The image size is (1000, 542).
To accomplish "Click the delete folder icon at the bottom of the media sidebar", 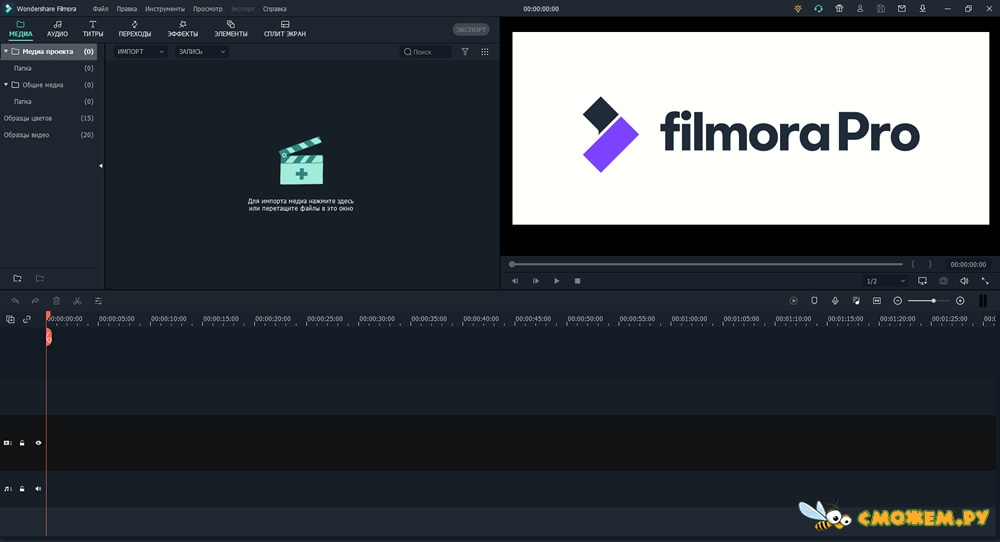I will pos(40,279).
